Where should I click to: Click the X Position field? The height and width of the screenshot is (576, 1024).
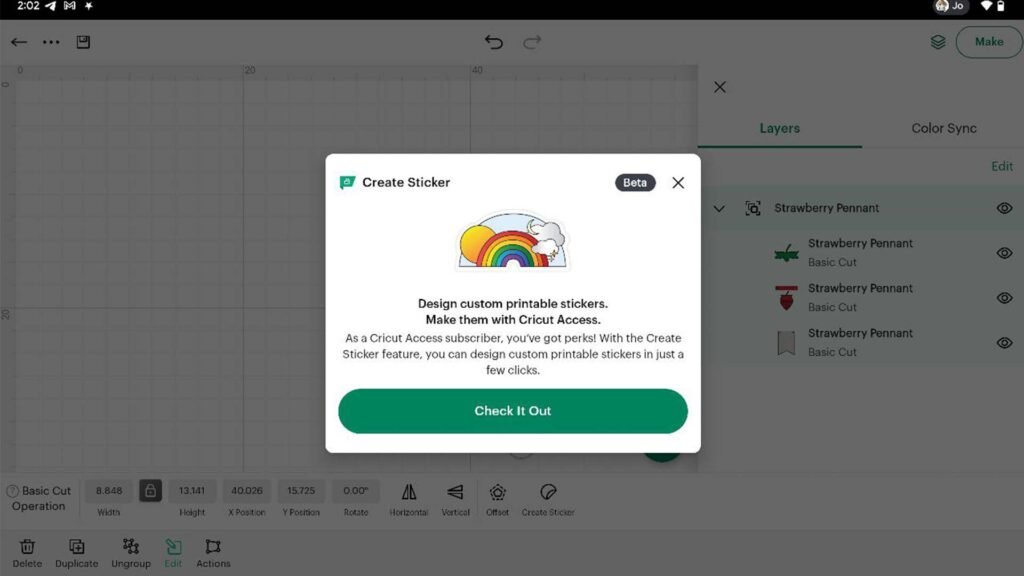[x=247, y=491]
